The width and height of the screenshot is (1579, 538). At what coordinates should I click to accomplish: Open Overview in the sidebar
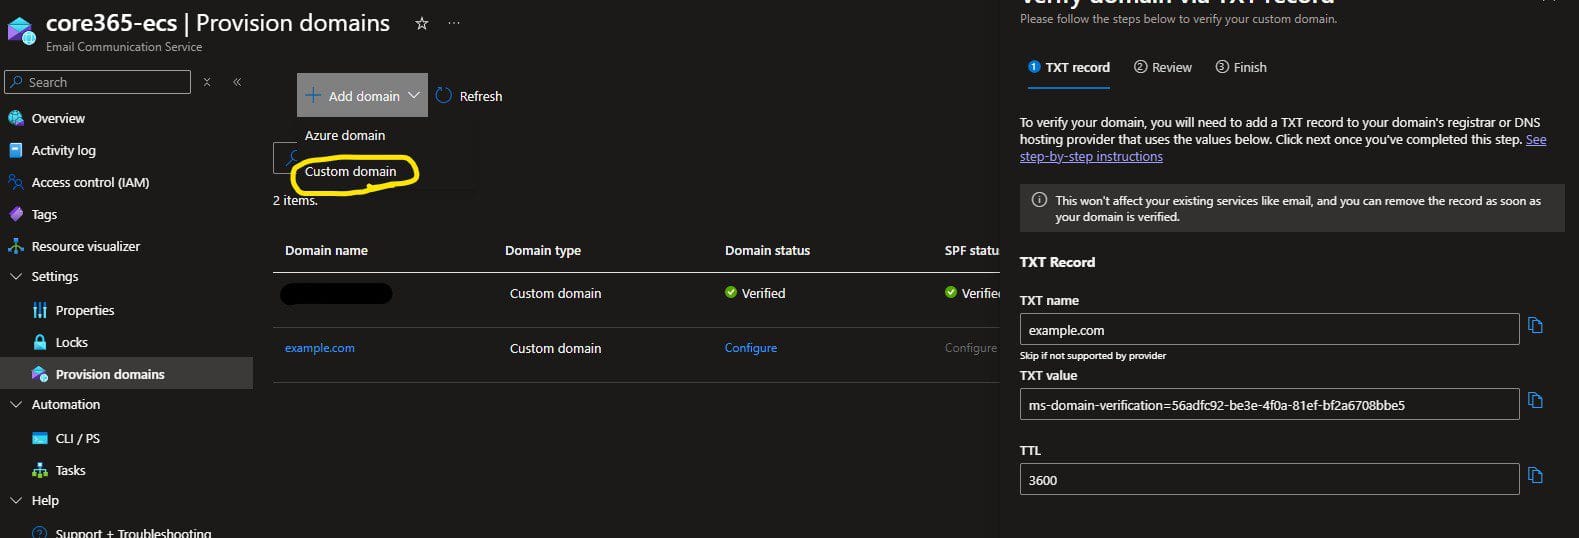(x=58, y=118)
